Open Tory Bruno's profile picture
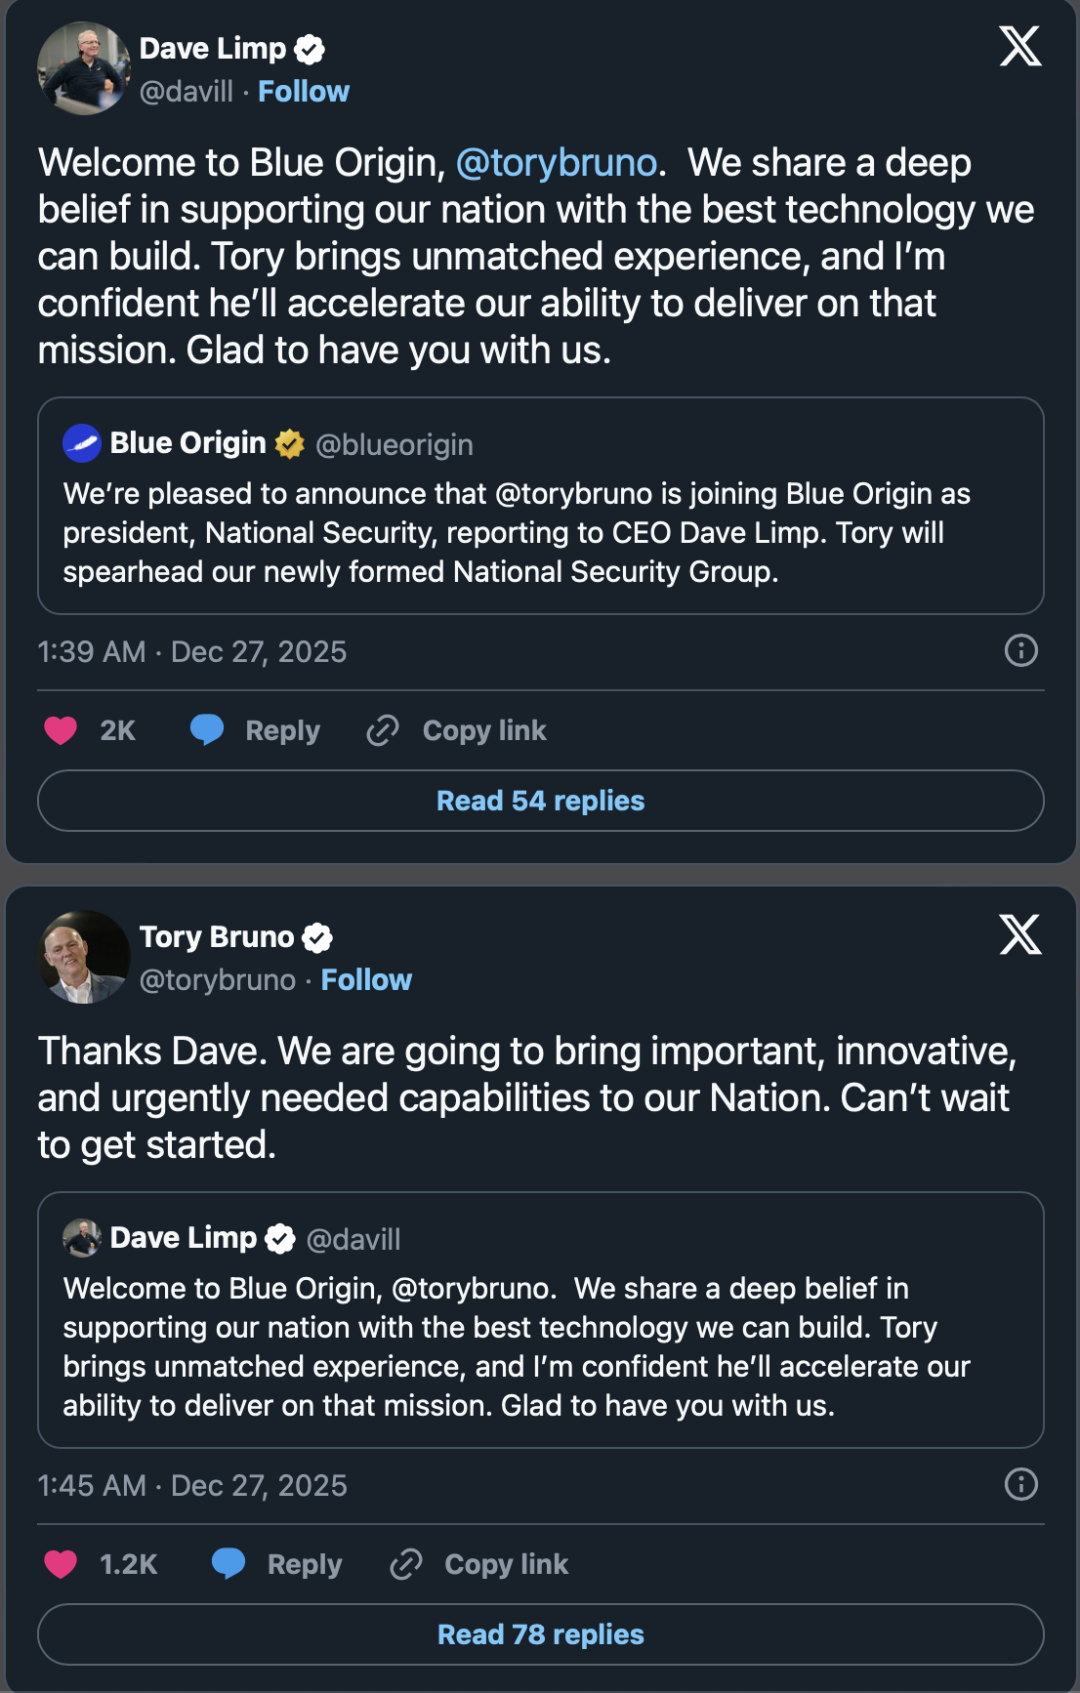 tap(84, 957)
